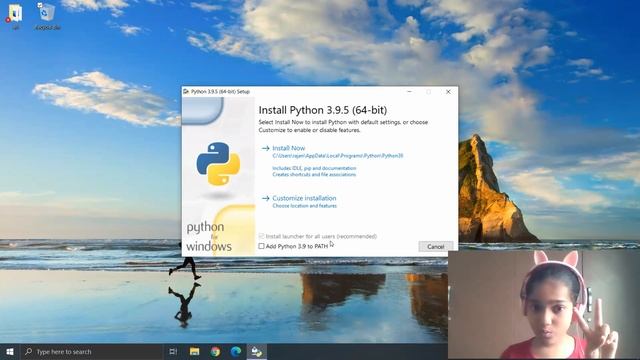Close the Python Setup window

(x=448, y=92)
